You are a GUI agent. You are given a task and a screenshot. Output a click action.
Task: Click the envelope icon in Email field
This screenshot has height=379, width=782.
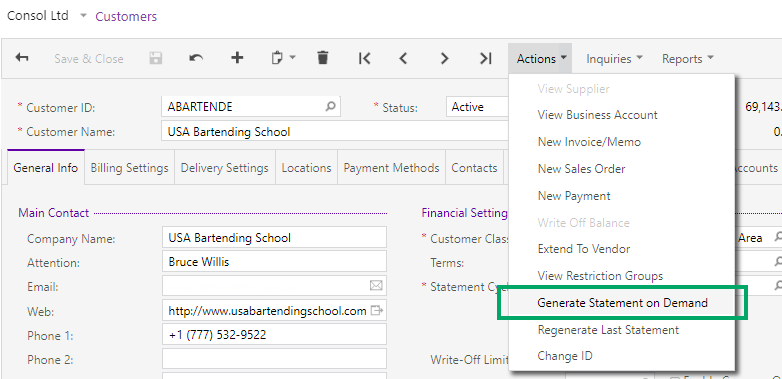coord(376,285)
